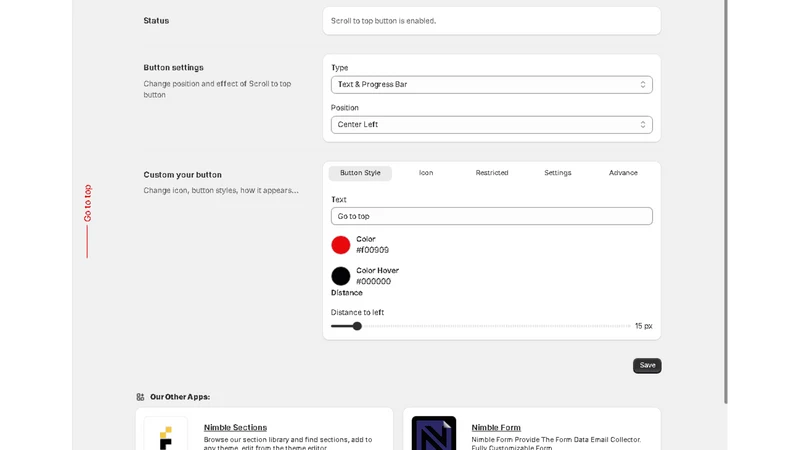Open the Settings tab
Image resolution: width=800 pixels, height=450 pixels.
[558, 173]
